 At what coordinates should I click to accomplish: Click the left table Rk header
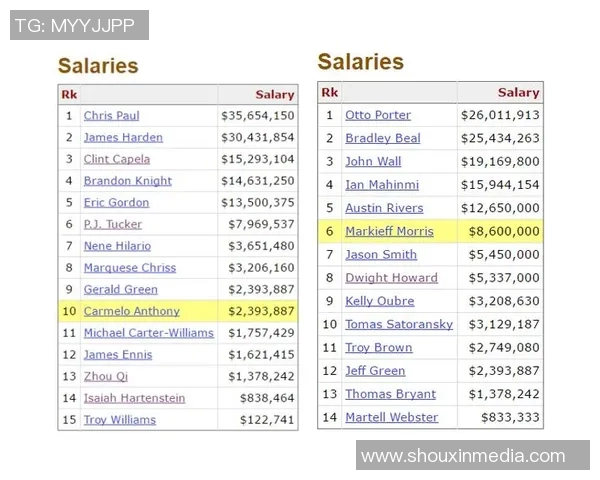[69, 95]
